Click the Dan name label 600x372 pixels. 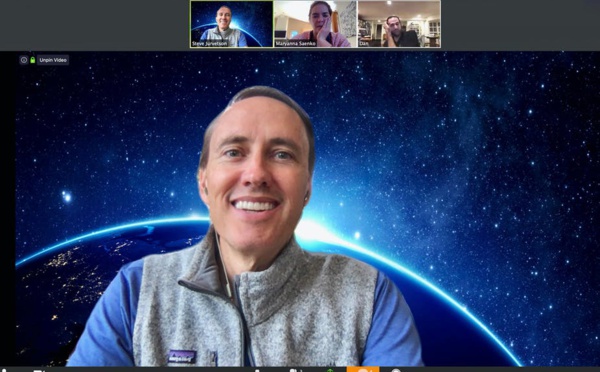point(364,44)
